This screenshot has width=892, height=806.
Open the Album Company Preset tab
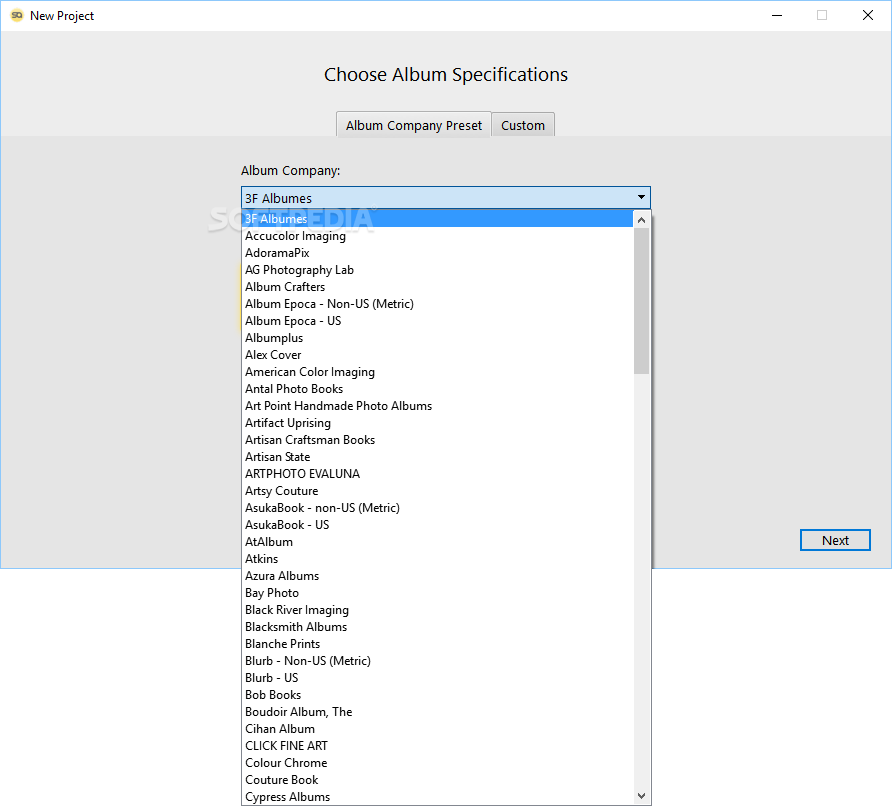pos(414,125)
